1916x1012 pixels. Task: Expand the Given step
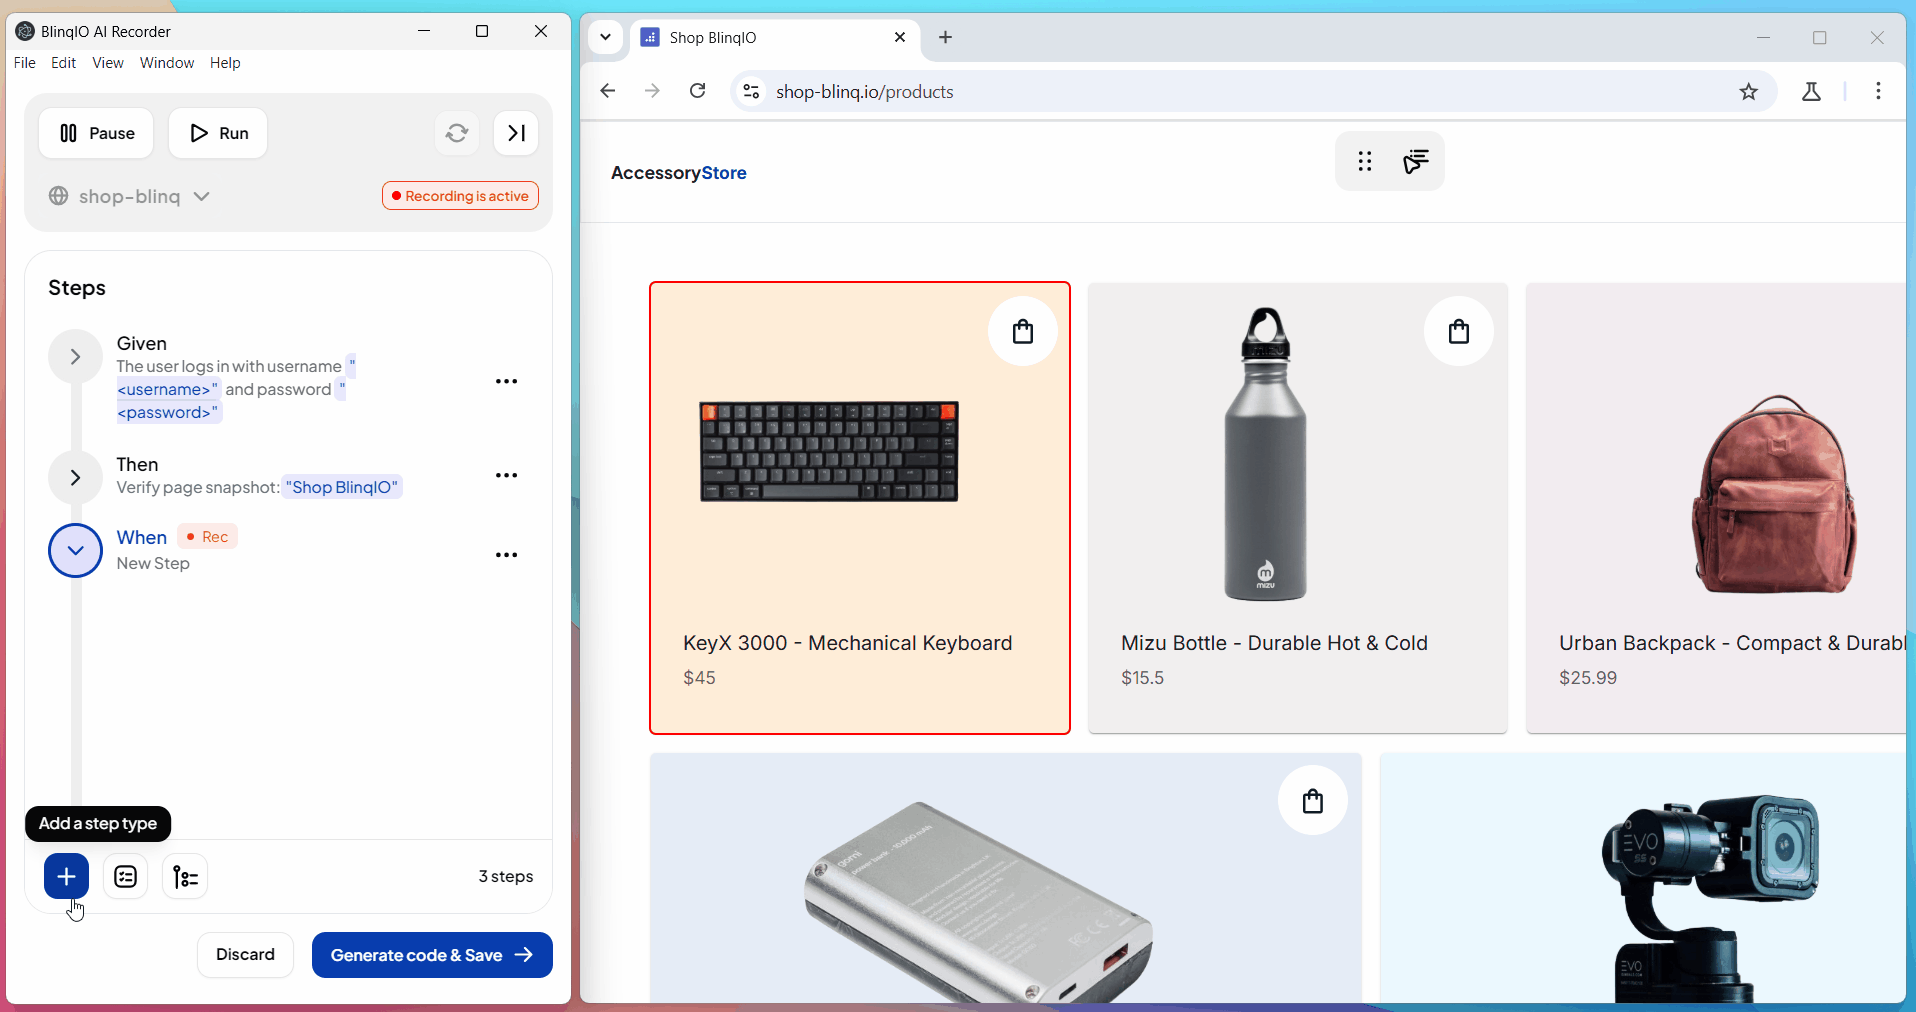tap(75, 357)
